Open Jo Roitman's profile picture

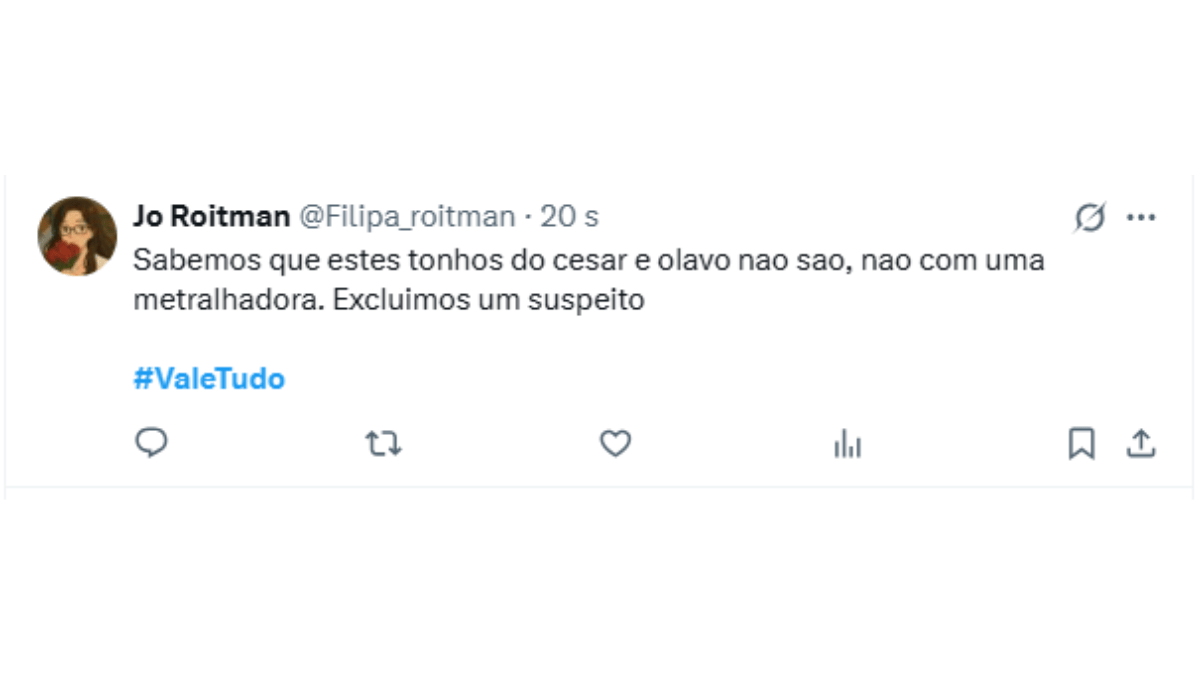click(x=77, y=236)
